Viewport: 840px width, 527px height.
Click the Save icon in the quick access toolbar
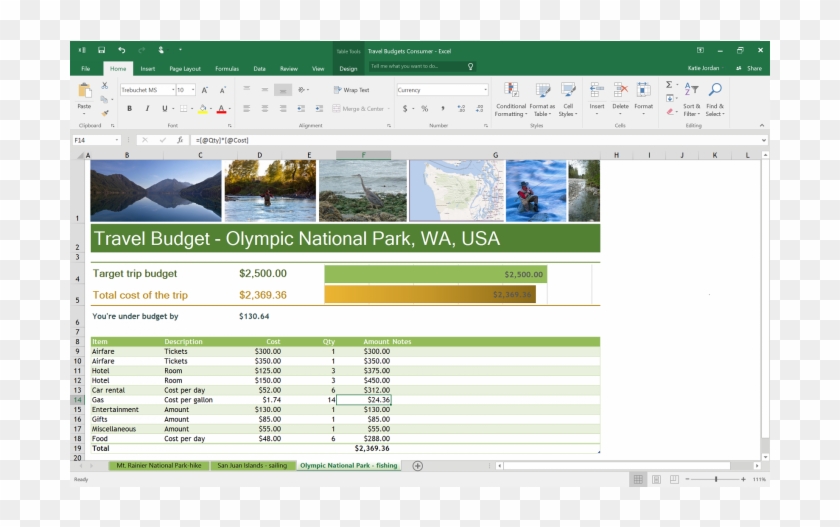pos(101,50)
